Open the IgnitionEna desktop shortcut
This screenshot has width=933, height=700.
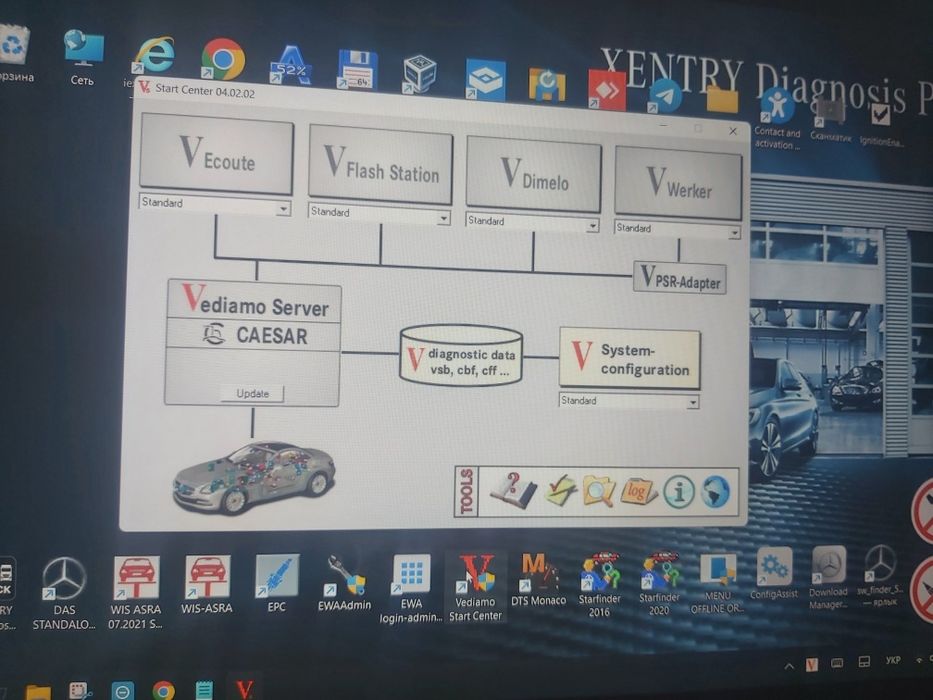[x=881, y=126]
